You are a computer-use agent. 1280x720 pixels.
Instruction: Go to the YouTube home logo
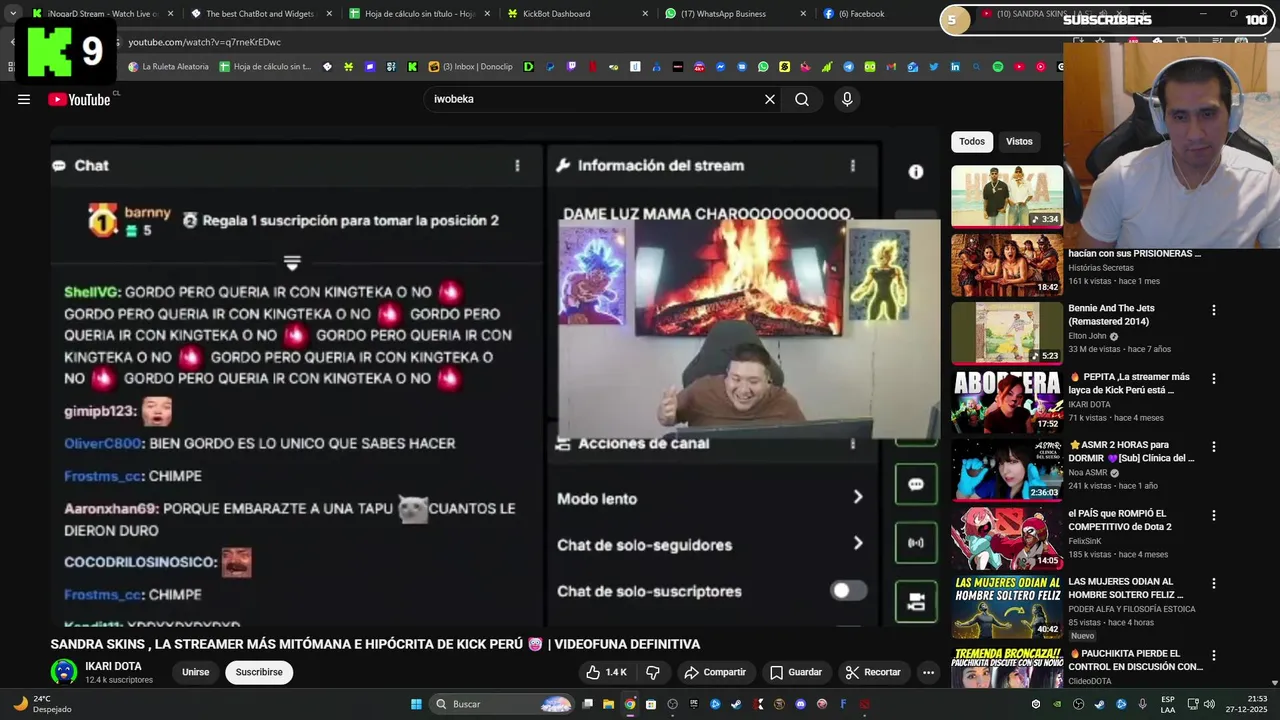point(79,99)
